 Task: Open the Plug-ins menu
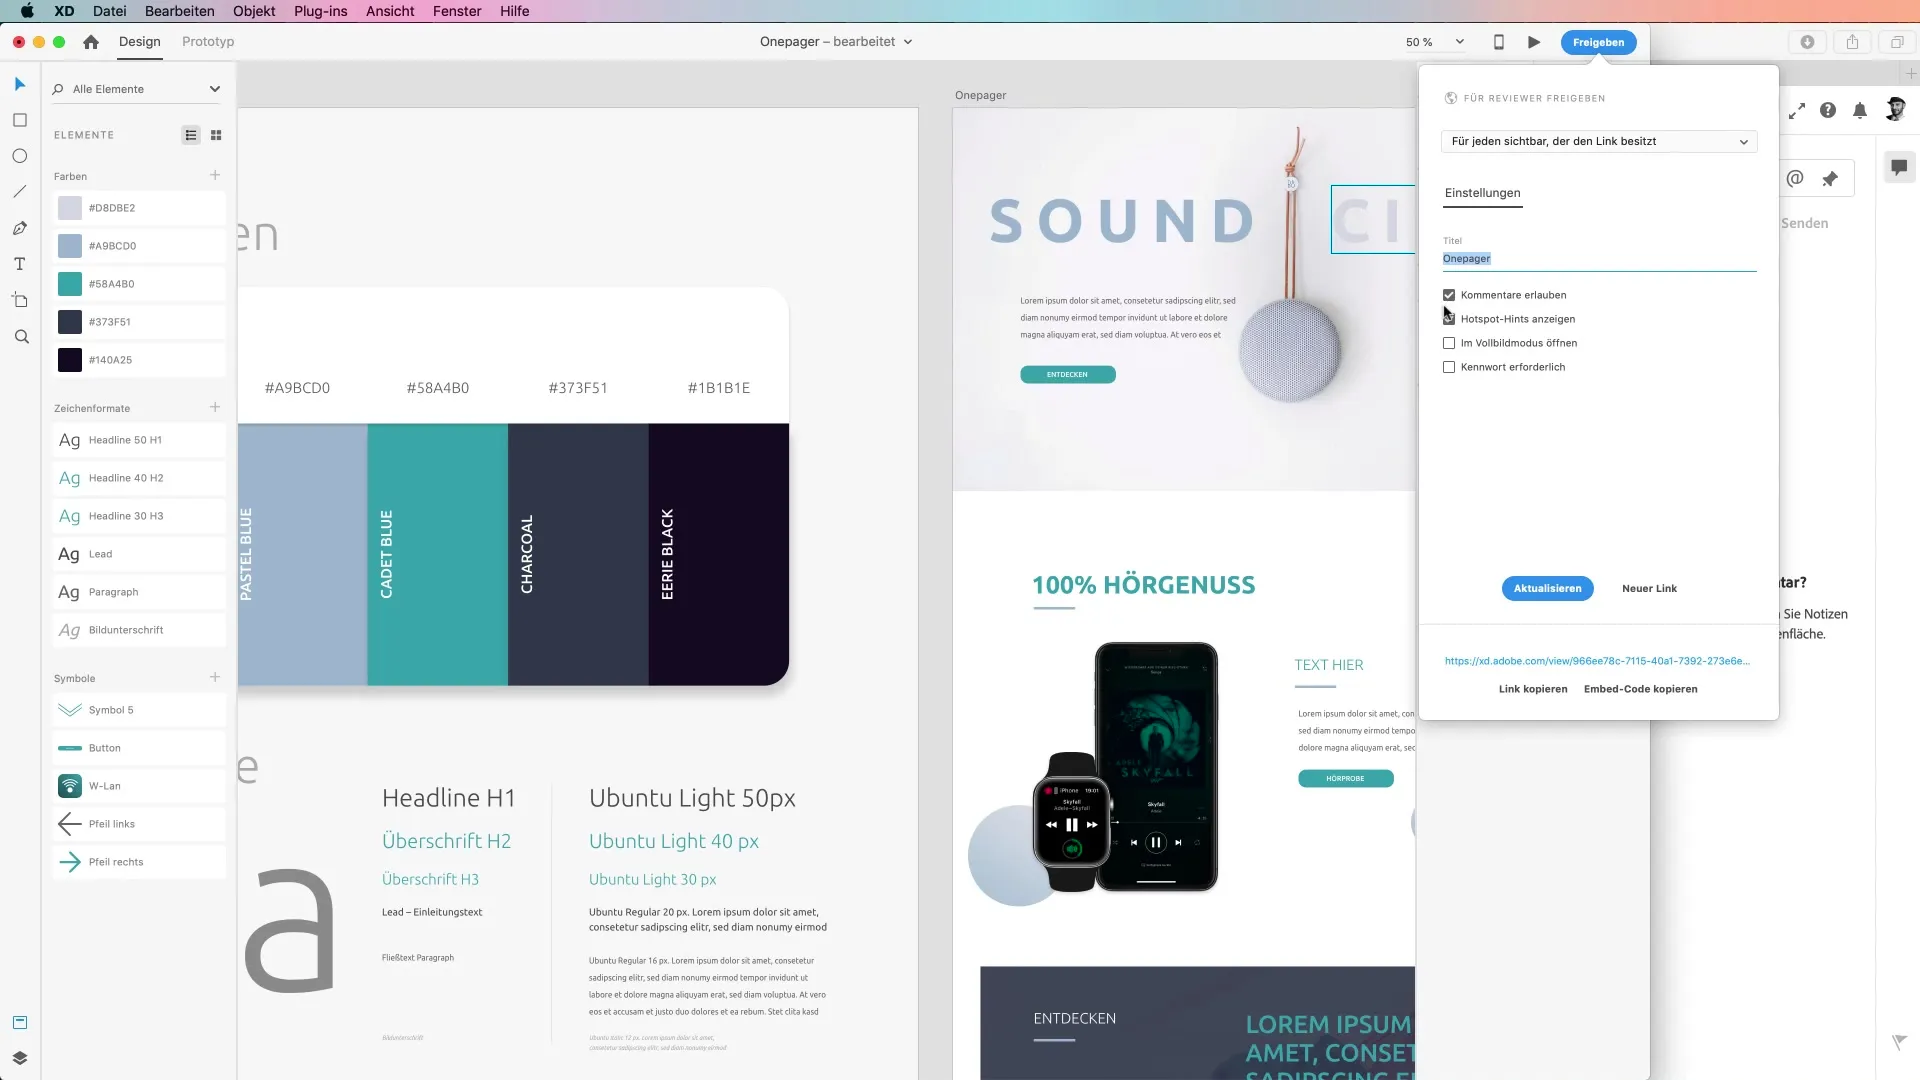321,11
